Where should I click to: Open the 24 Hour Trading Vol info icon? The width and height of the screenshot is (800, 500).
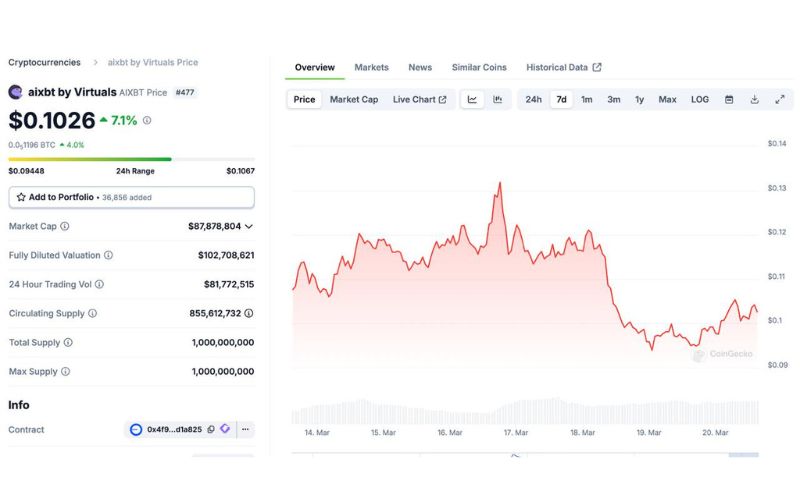[x=99, y=284]
